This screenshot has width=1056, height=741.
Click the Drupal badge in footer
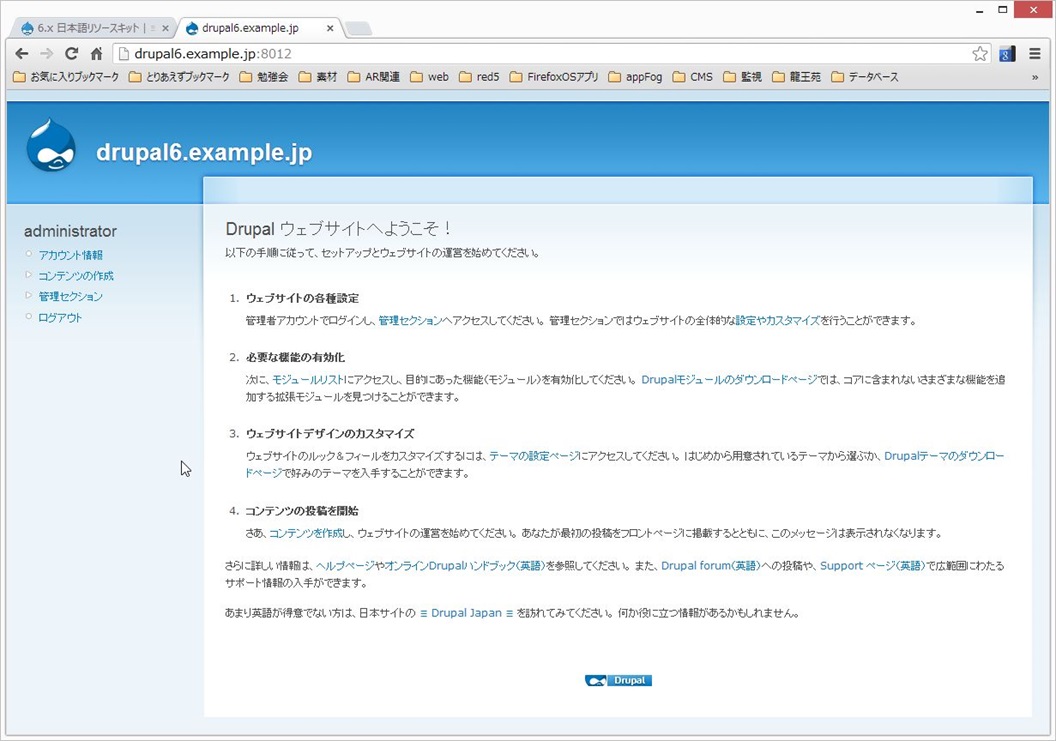click(618, 680)
